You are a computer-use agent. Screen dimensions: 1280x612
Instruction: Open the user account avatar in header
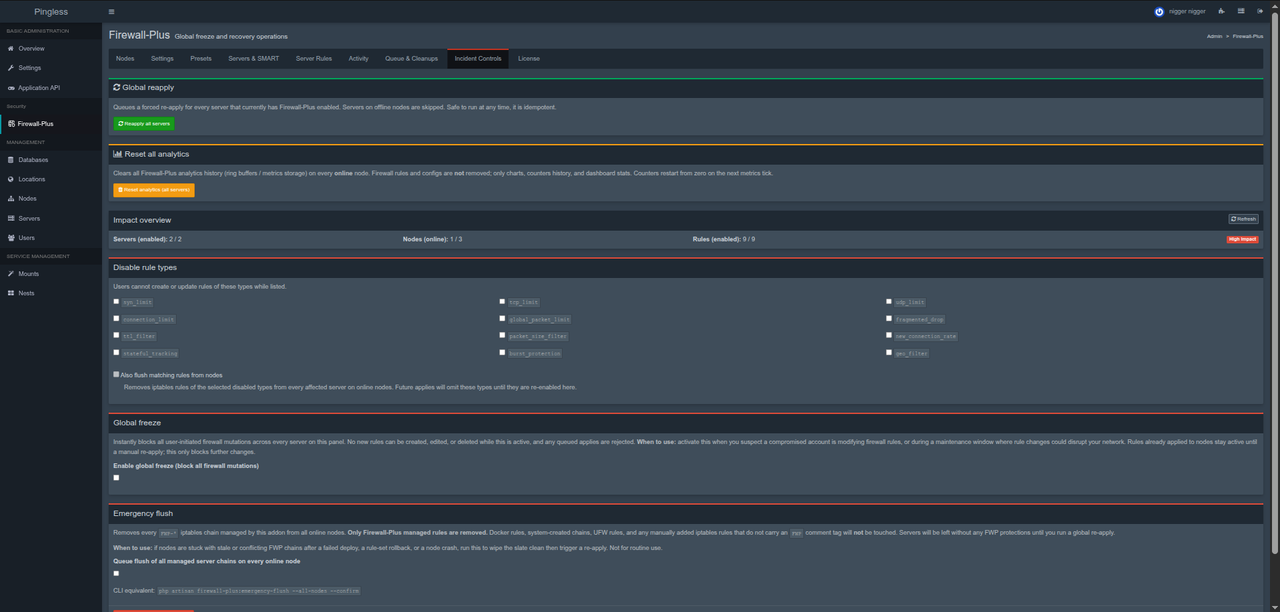point(1160,12)
